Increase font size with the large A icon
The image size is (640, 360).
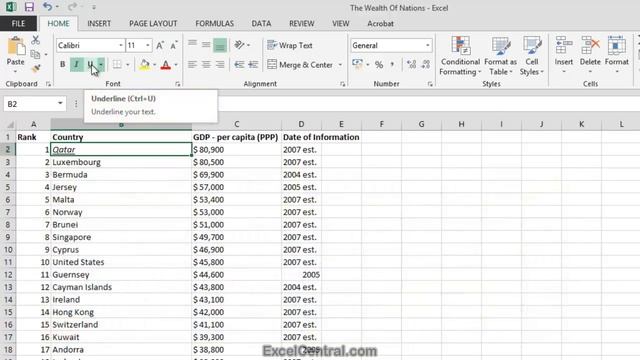160,45
